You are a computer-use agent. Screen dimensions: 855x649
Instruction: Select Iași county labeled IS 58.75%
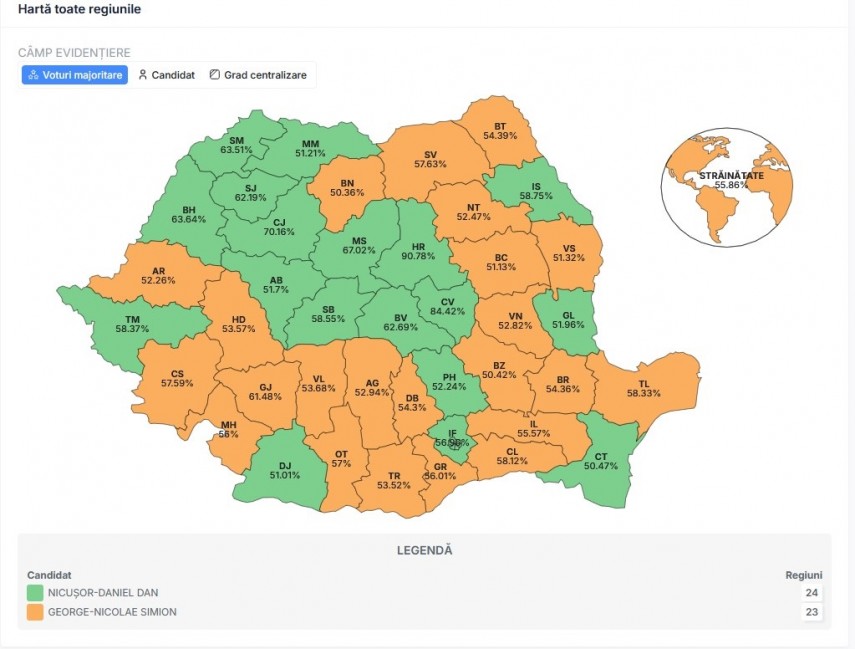[x=536, y=191]
